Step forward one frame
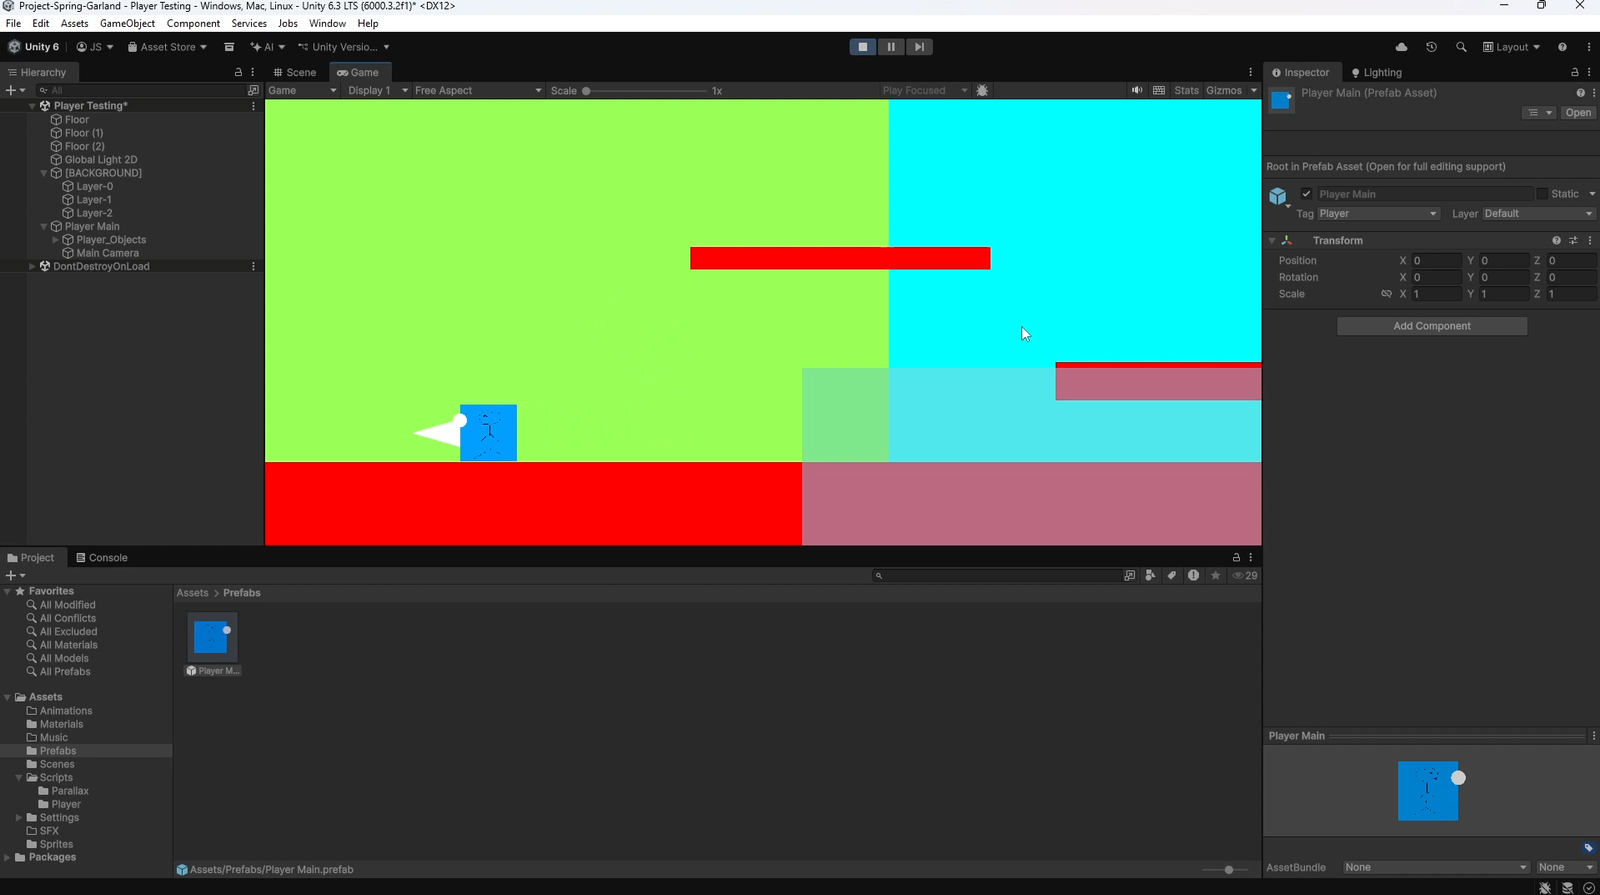This screenshot has width=1600, height=895. click(x=919, y=47)
